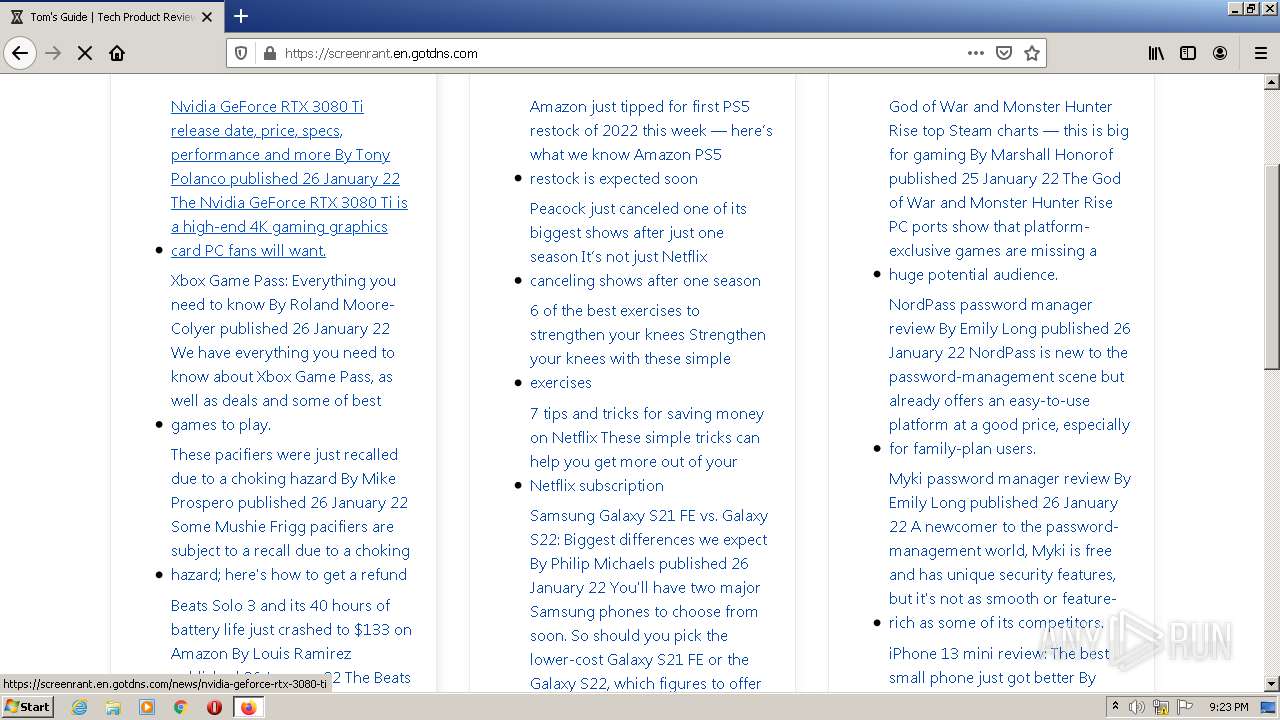Open Peacock canceled shows article
Image resolution: width=1280 pixels, height=720 pixels.
[645, 244]
